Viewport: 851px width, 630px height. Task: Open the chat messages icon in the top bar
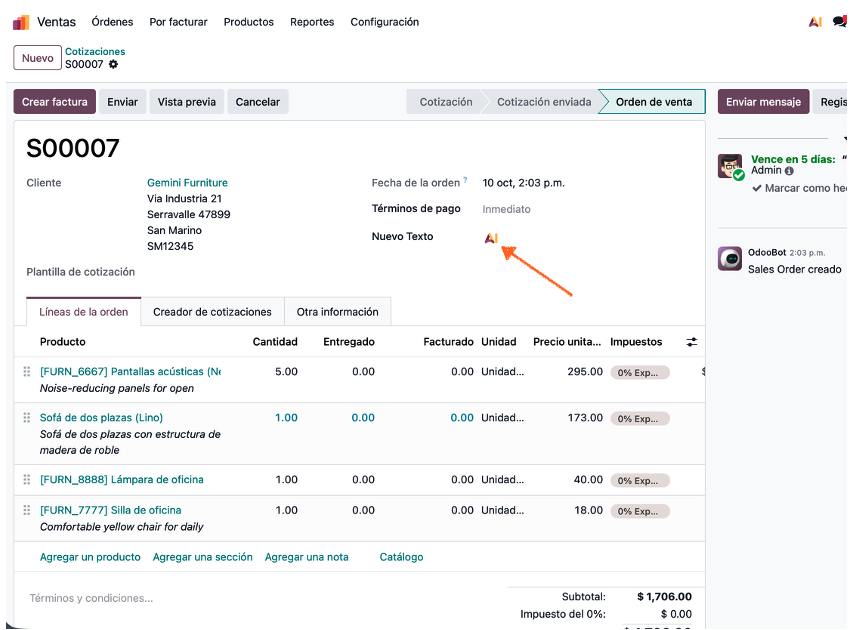click(839, 22)
